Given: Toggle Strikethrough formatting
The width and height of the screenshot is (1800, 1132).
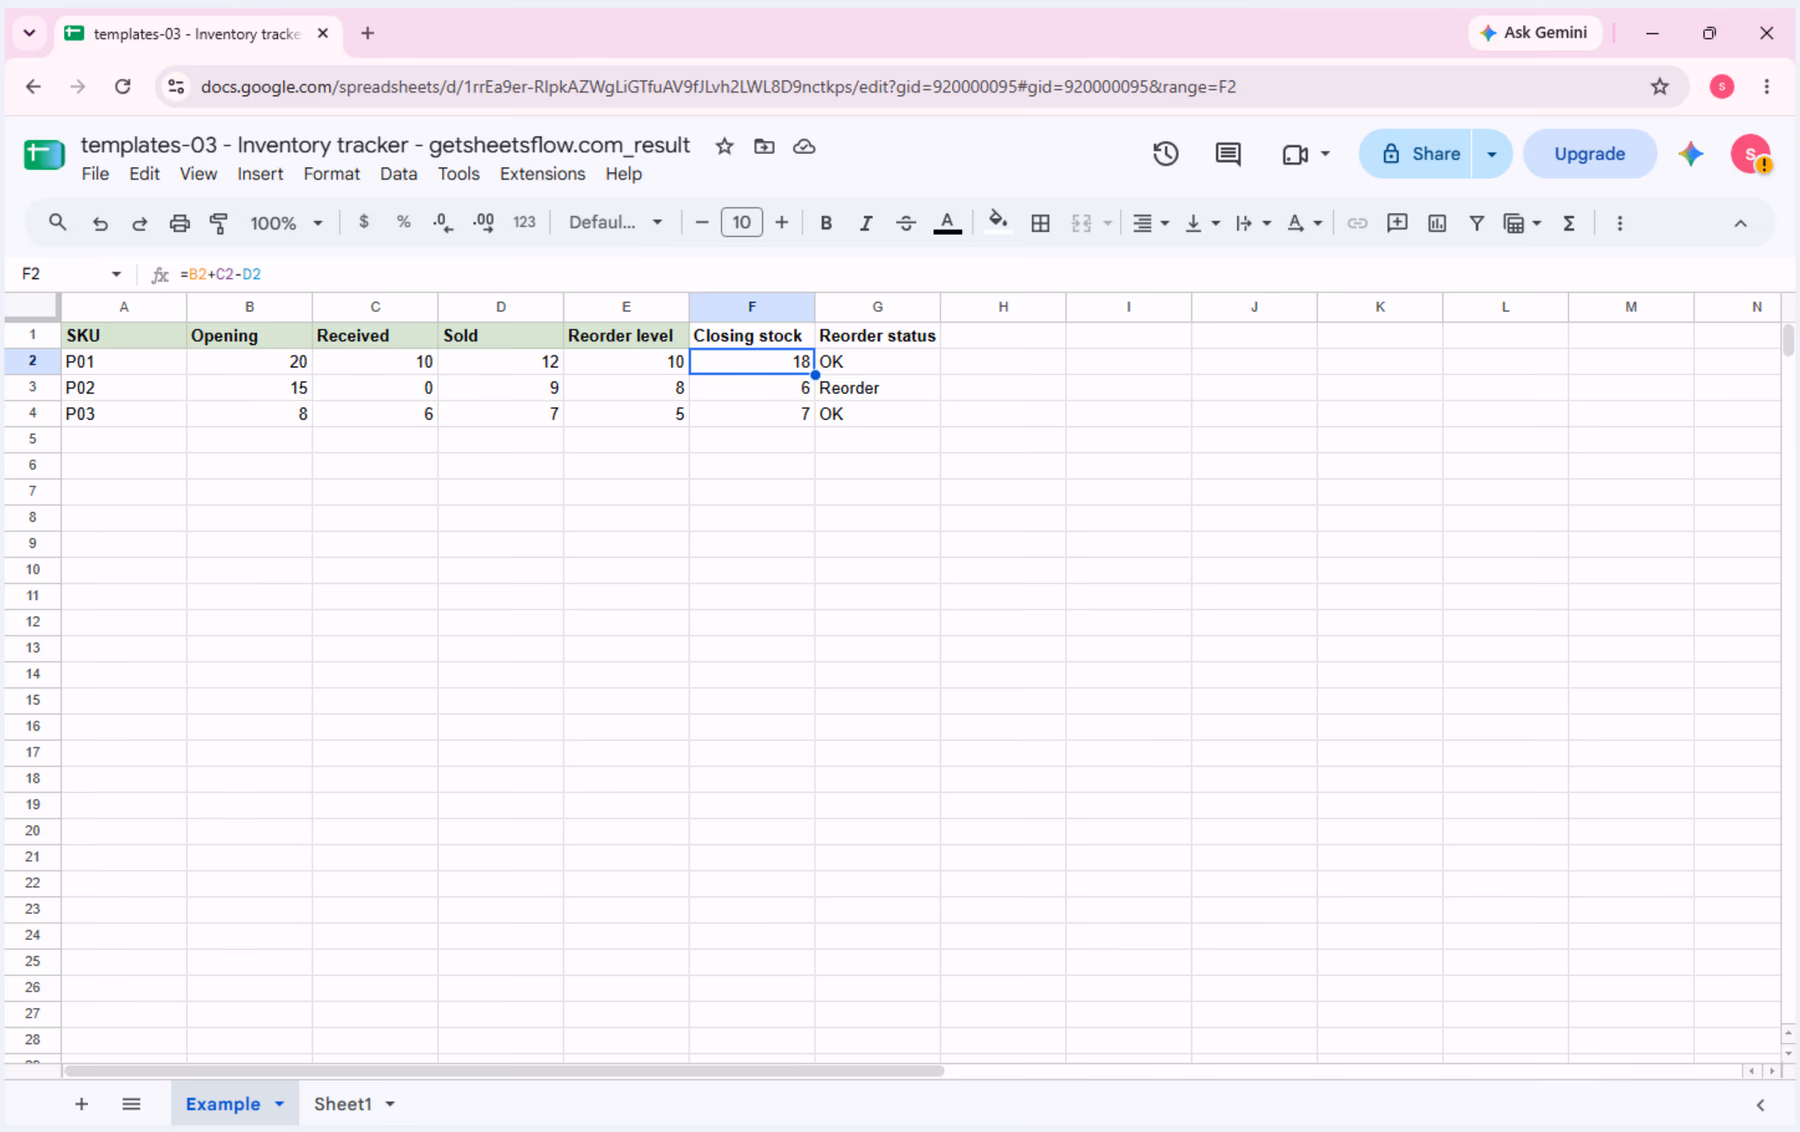Looking at the screenshot, I should coord(905,223).
